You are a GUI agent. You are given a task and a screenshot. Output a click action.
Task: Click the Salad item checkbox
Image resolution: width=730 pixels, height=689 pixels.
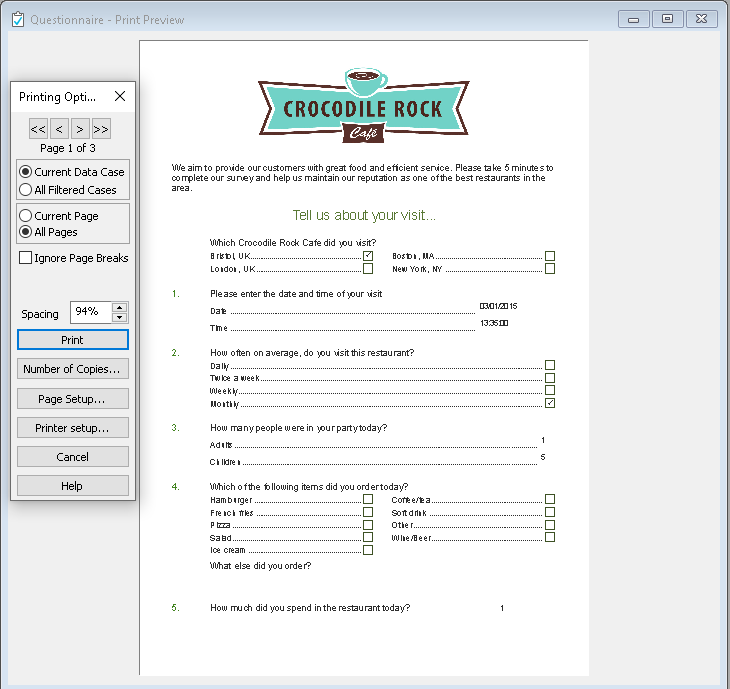pos(368,537)
